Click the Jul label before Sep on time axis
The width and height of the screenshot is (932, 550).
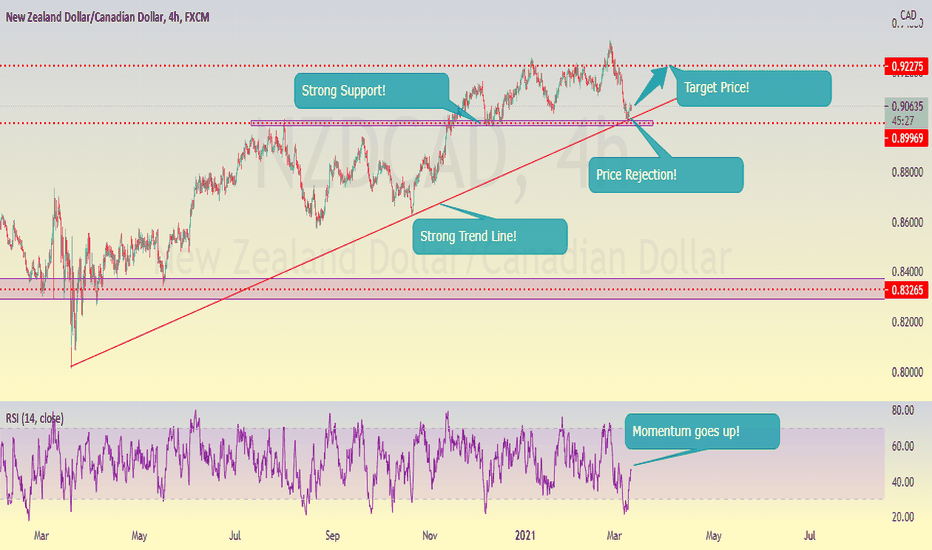[235, 536]
